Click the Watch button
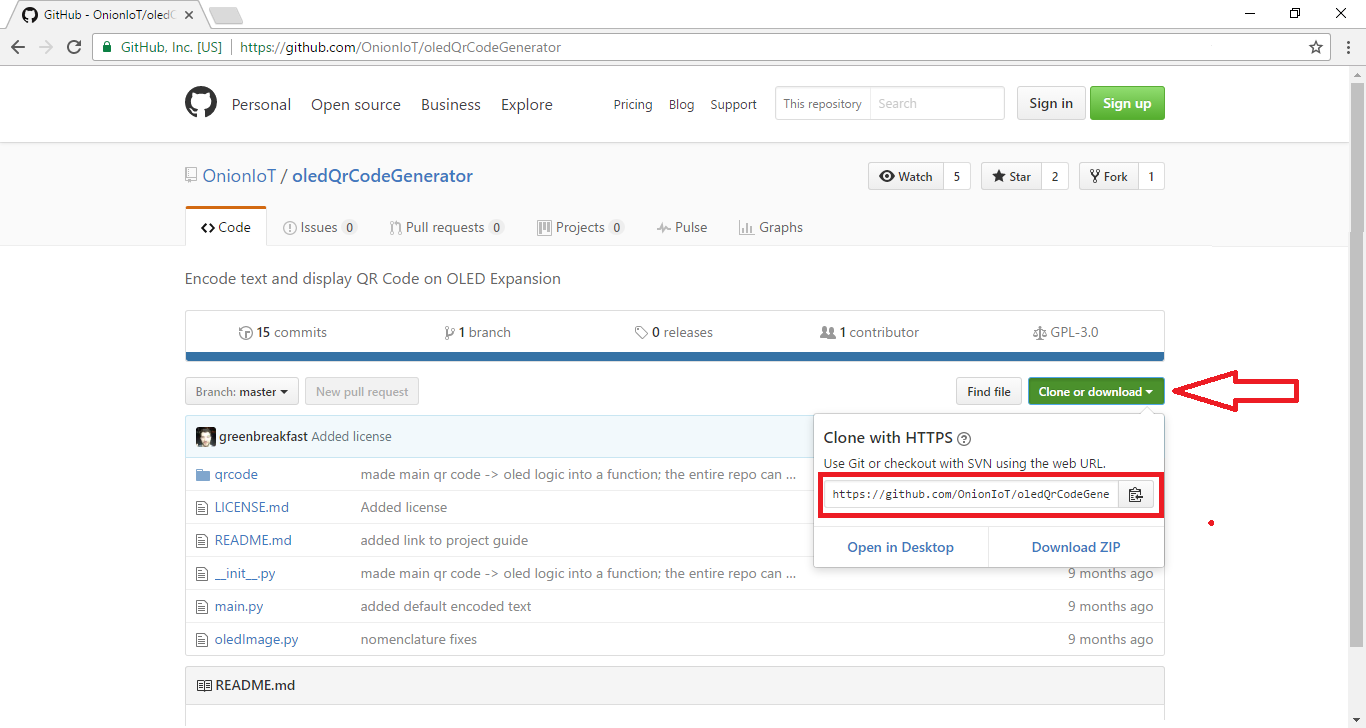Viewport: 1366px width, 728px height. [x=905, y=176]
